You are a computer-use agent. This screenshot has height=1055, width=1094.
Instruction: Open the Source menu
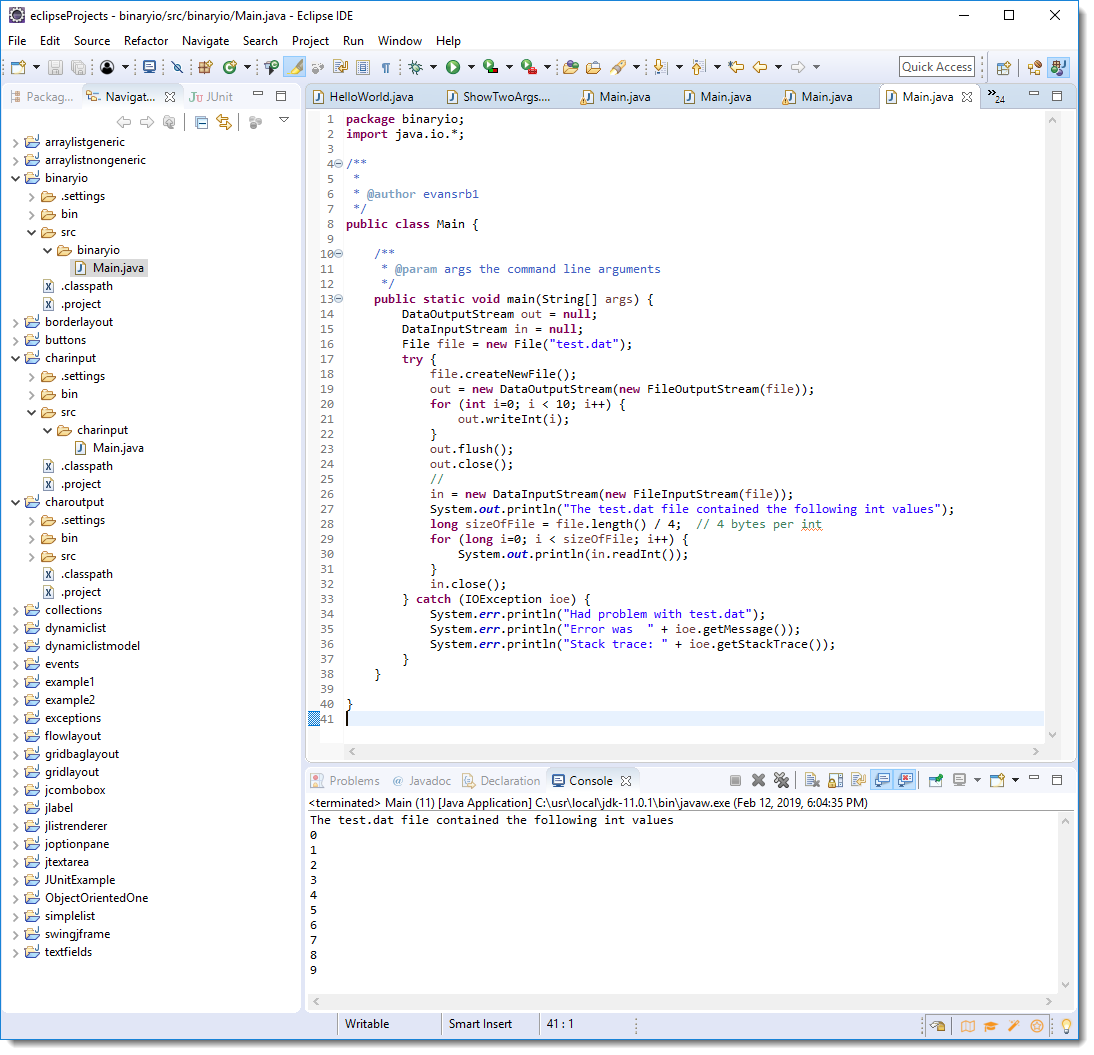tap(91, 40)
